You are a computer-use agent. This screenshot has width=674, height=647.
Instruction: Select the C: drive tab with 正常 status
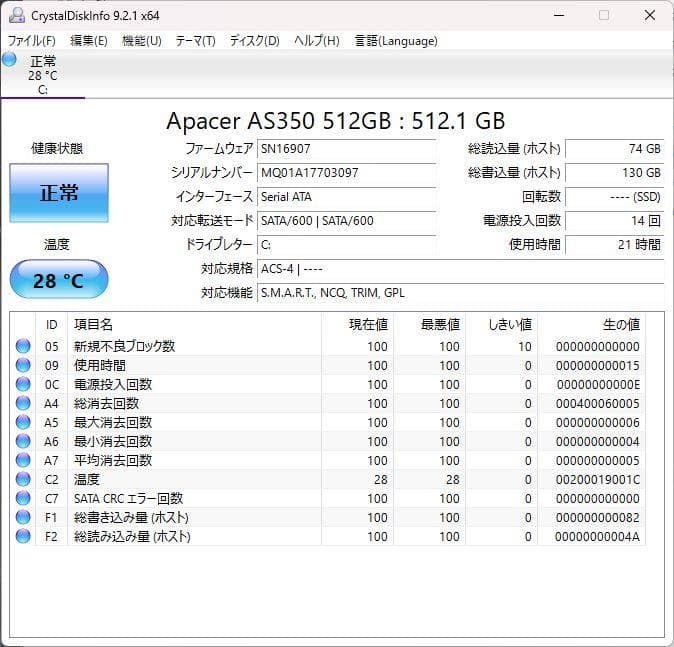click(43, 74)
